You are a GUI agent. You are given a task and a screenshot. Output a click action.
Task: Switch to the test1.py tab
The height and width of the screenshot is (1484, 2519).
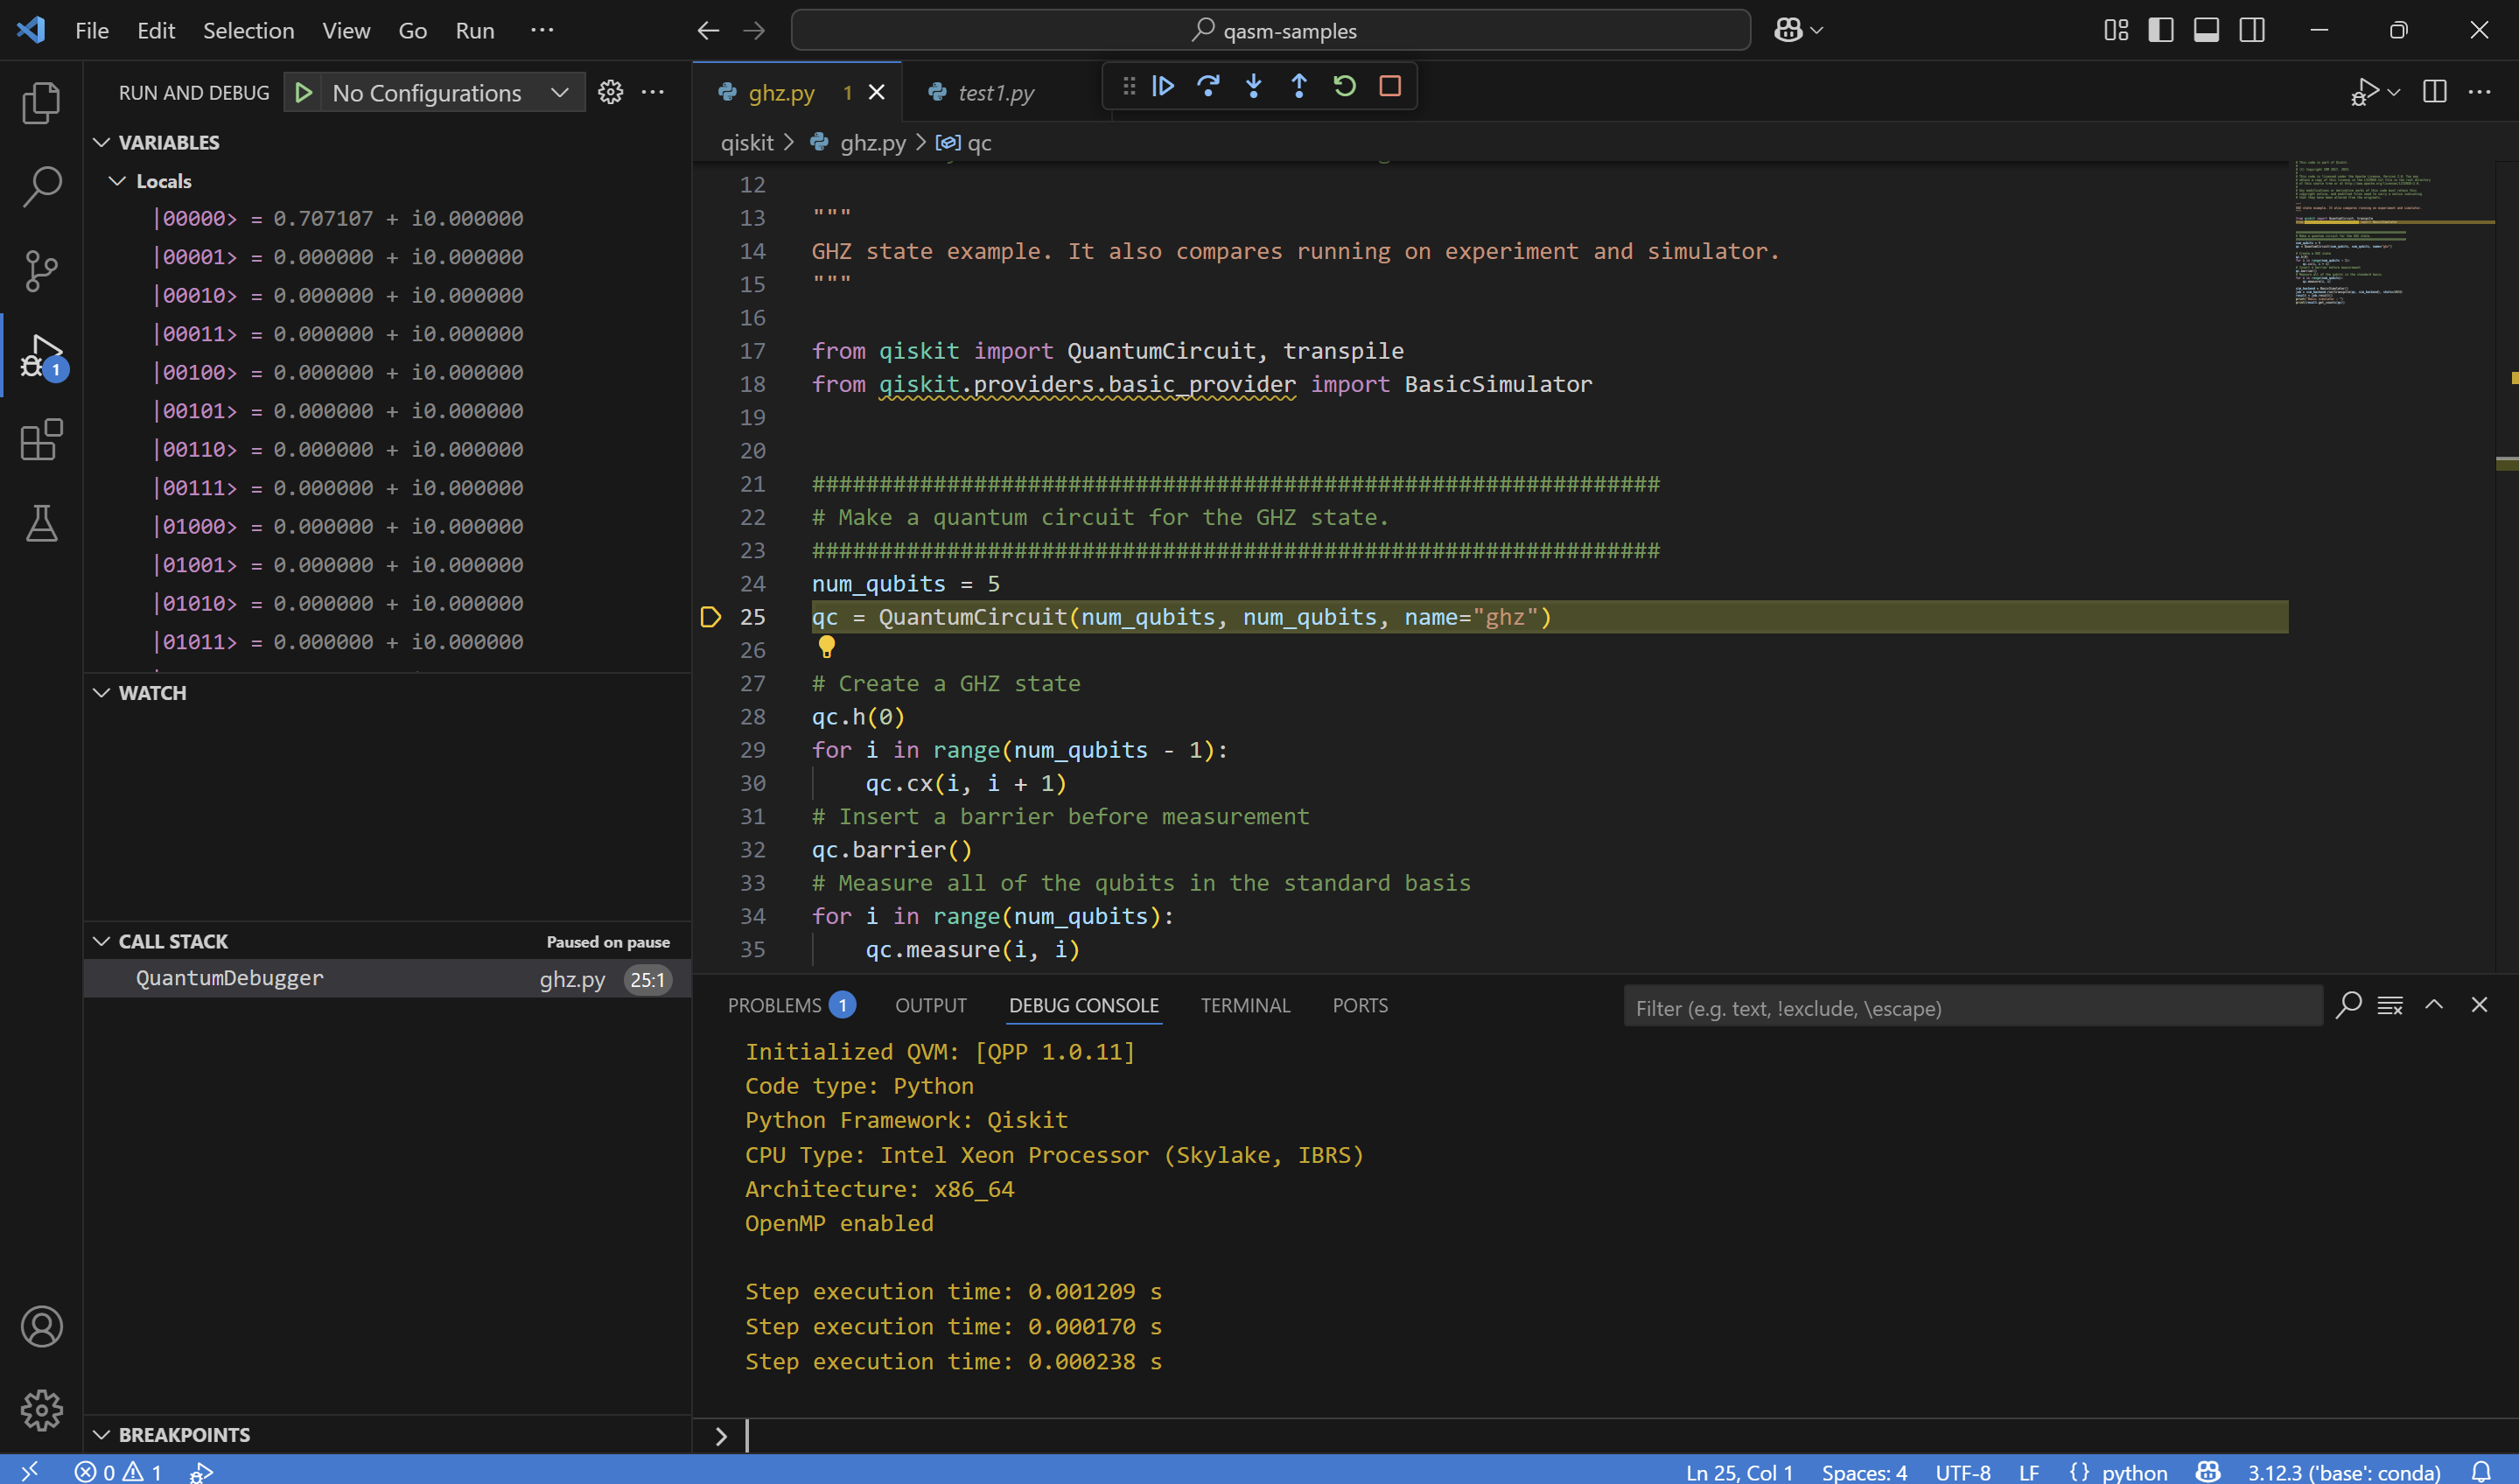click(x=996, y=93)
